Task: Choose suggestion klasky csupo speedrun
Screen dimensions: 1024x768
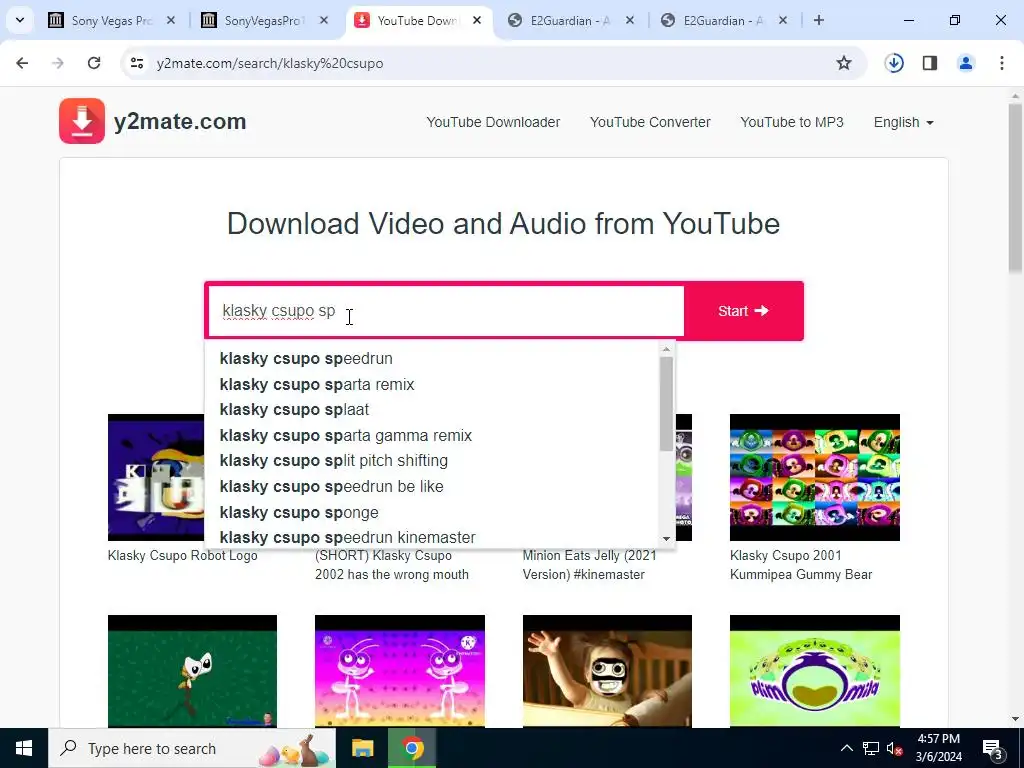Action: [432, 359]
